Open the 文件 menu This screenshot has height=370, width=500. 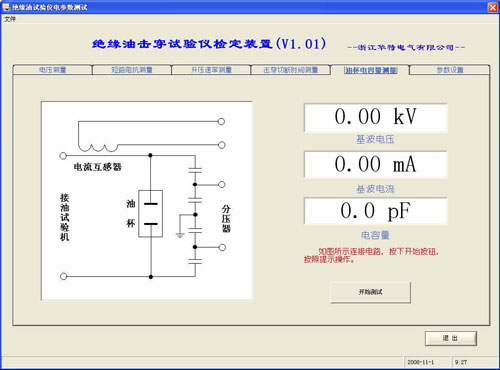(10, 19)
